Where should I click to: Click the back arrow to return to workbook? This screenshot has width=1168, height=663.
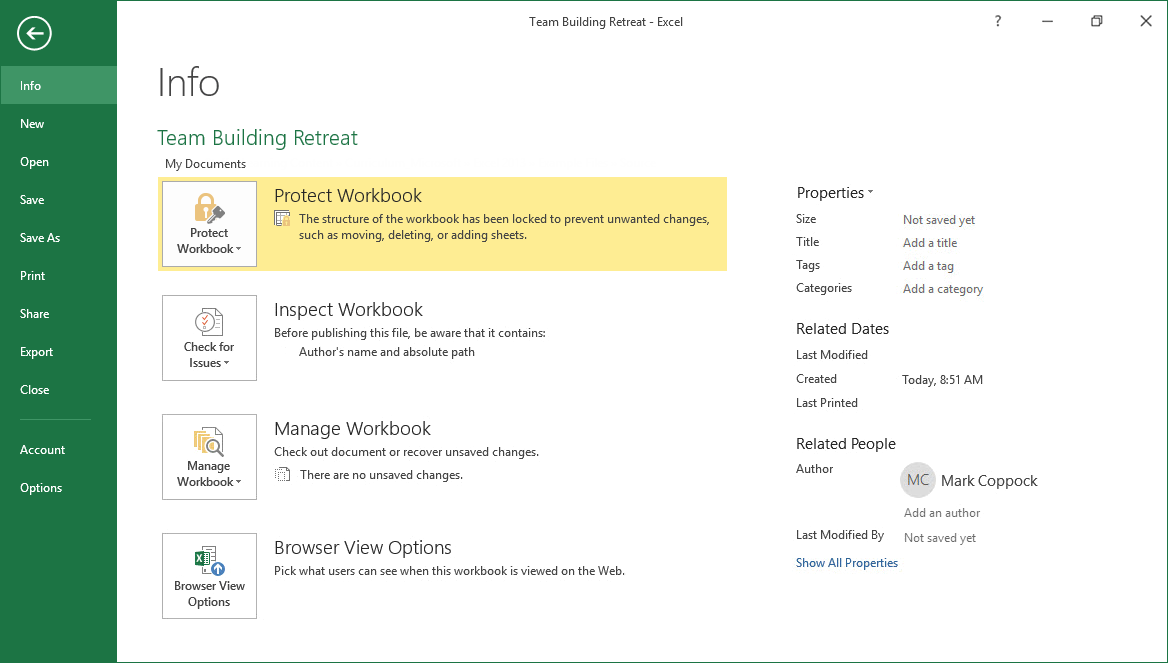tap(34, 34)
